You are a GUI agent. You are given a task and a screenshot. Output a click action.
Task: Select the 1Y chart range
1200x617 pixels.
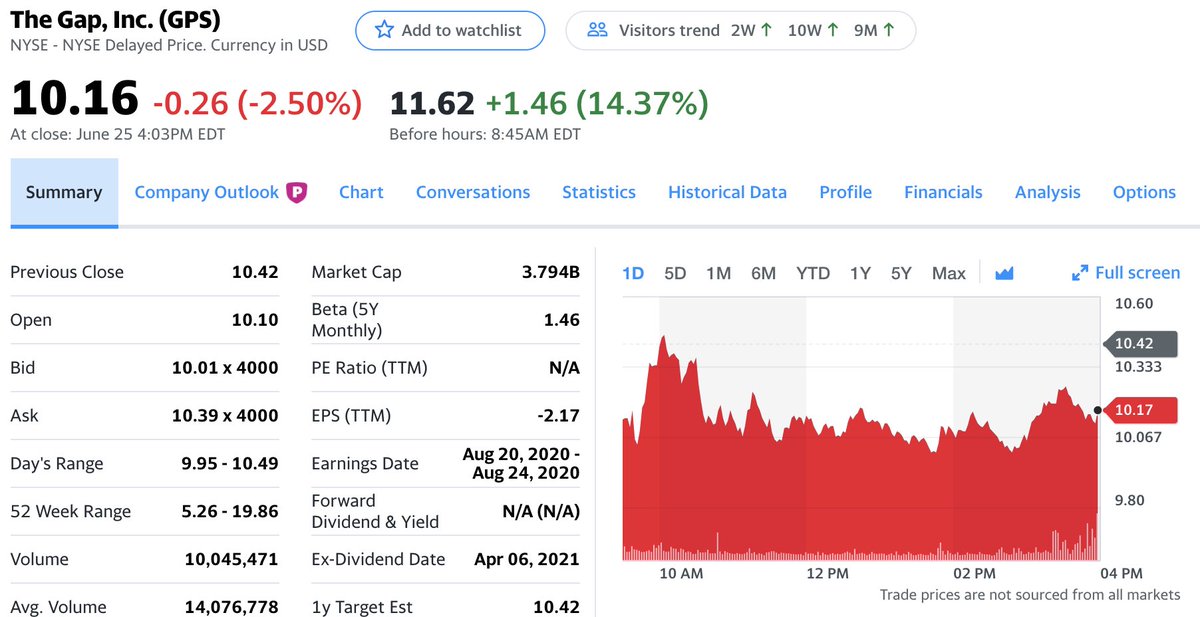(x=860, y=273)
